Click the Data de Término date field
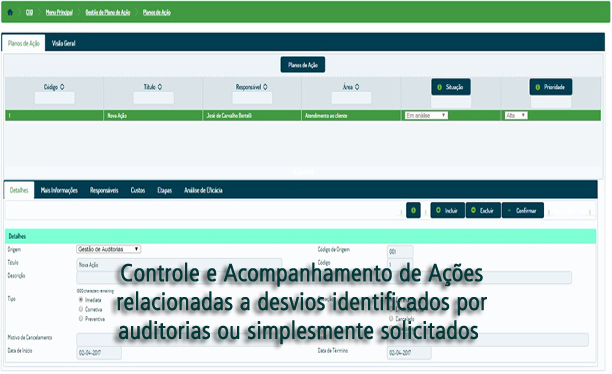The height and width of the screenshot is (374, 612). pos(409,353)
